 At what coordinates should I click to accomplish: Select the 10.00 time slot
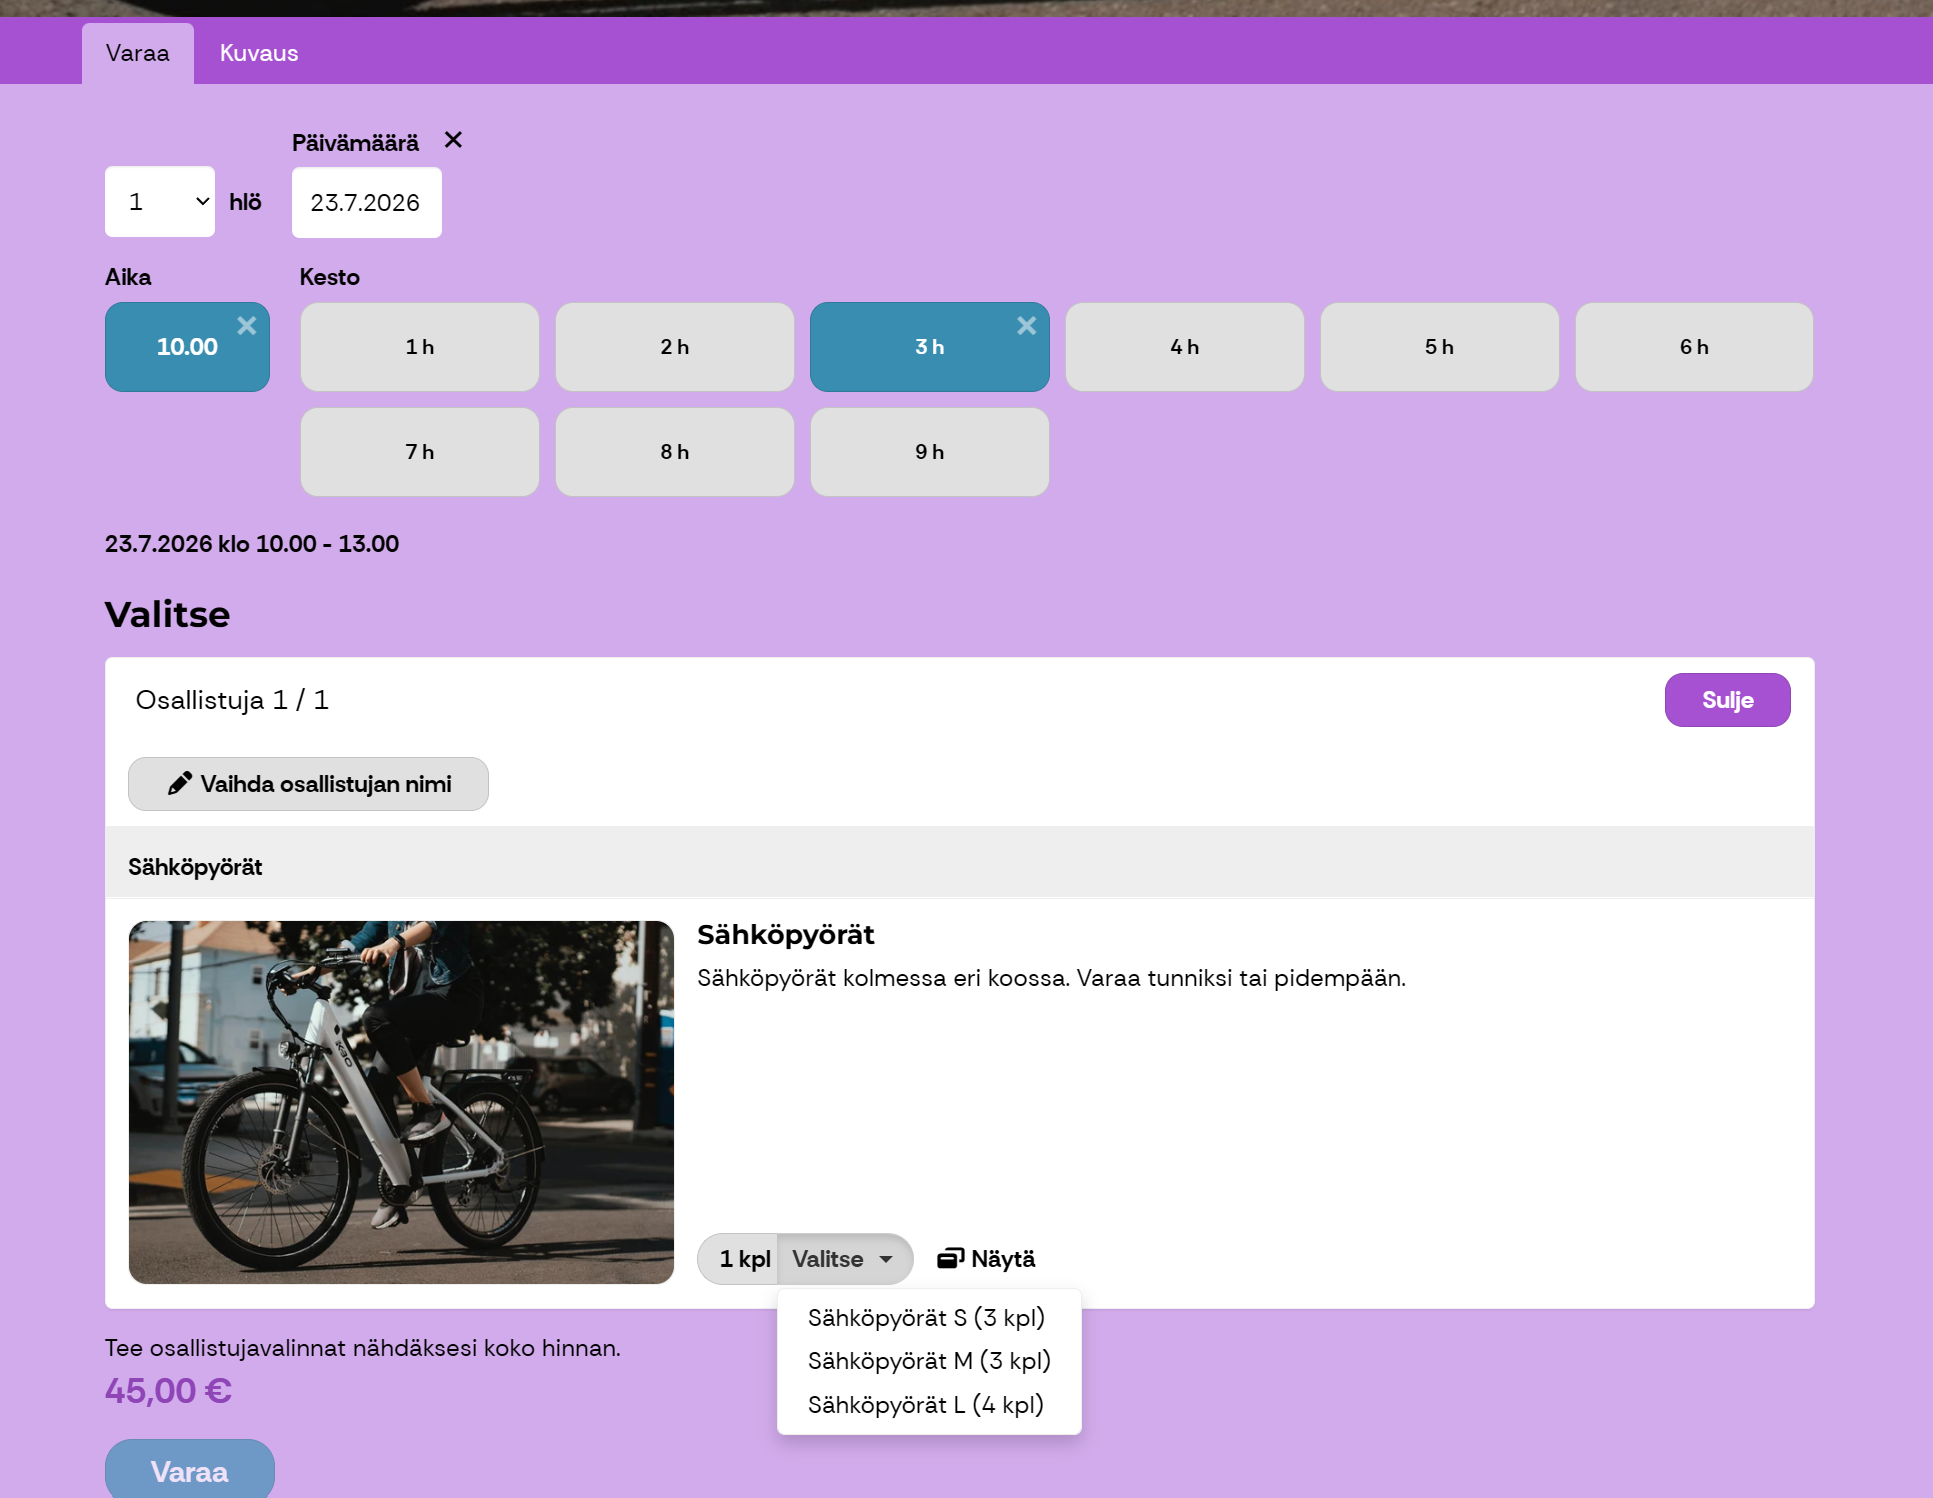(187, 347)
